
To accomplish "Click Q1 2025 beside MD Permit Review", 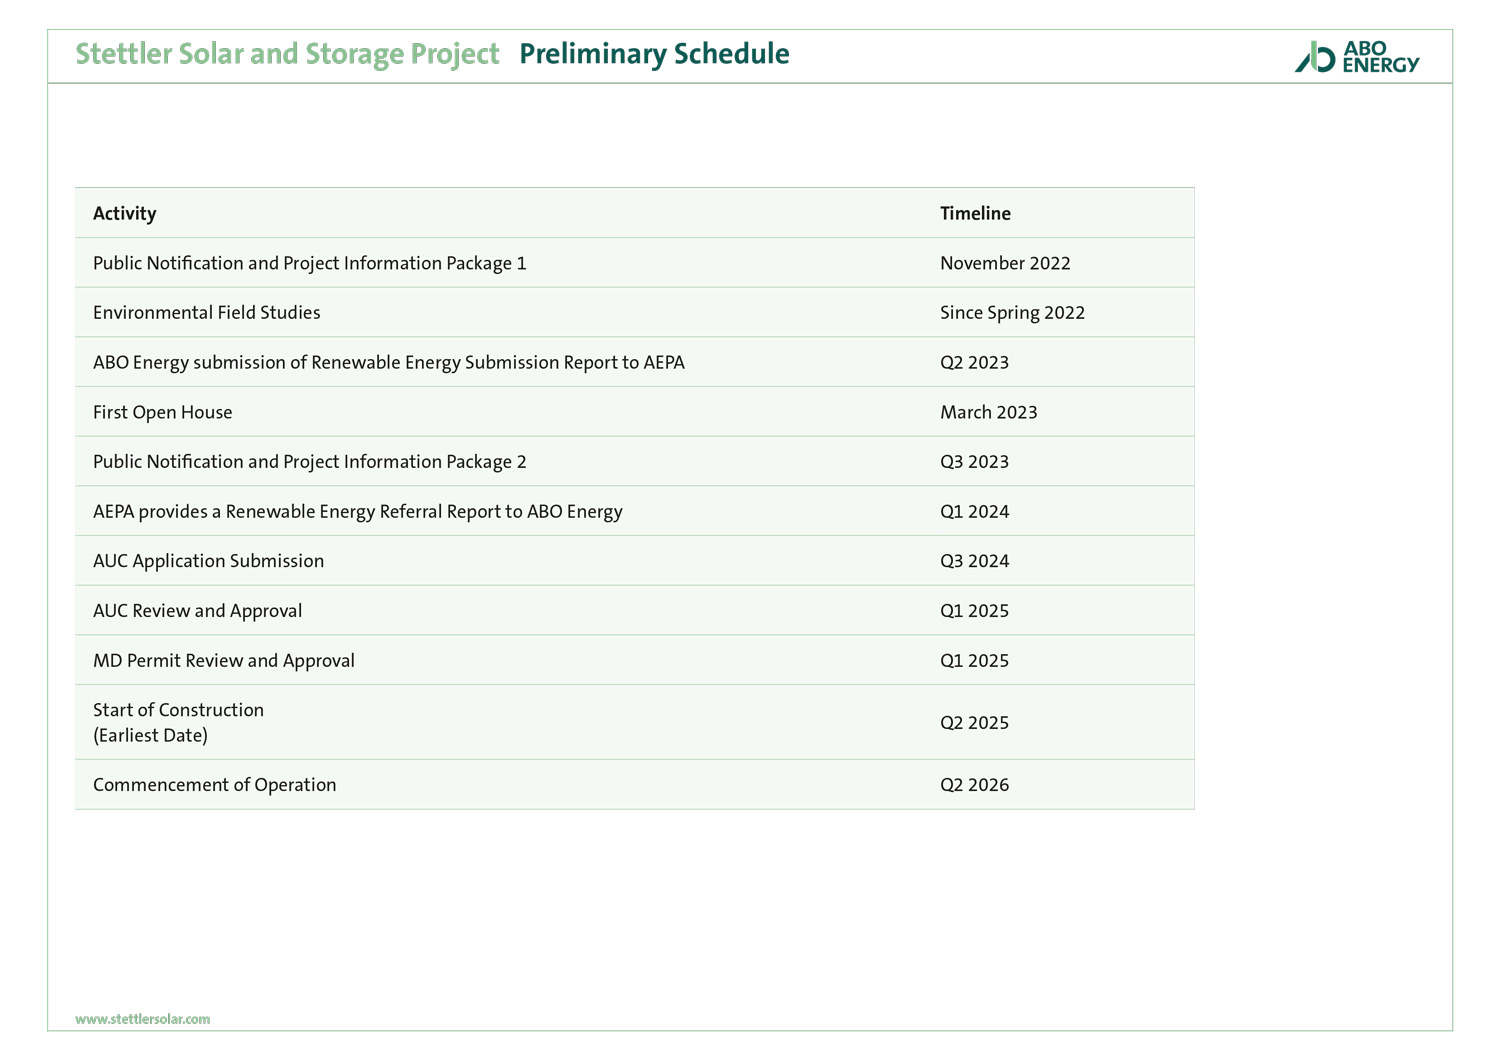I will point(974,660).
